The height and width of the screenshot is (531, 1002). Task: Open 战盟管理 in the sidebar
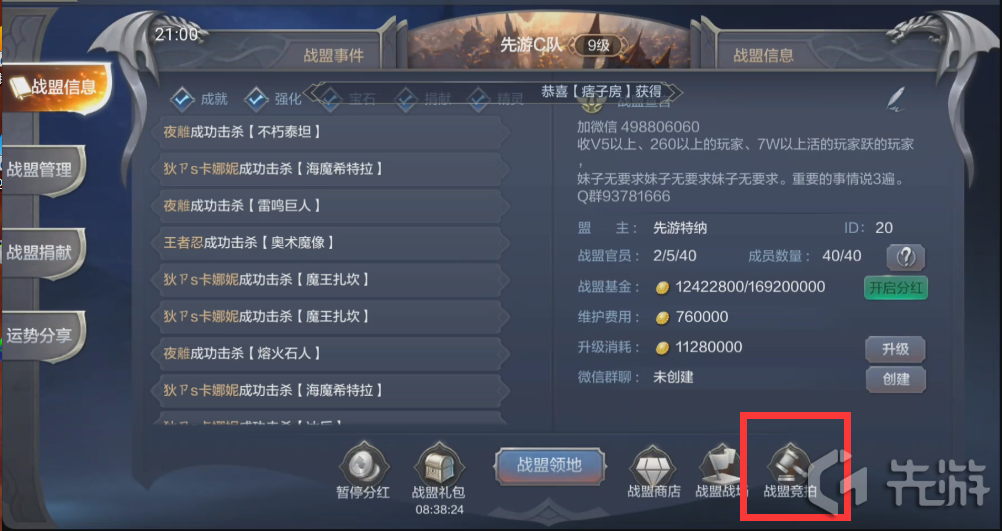(x=42, y=170)
